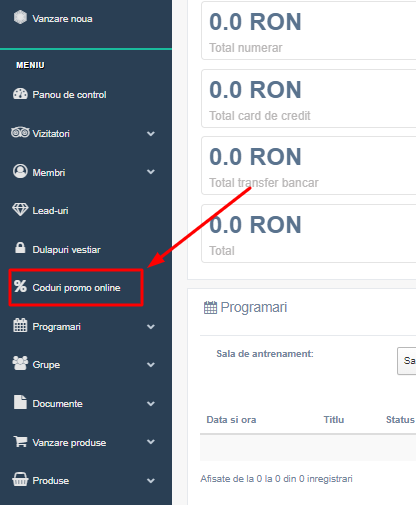The image size is (416, 505).
Task: Click the Membri user circle icon
Action: tap(20, 171)
